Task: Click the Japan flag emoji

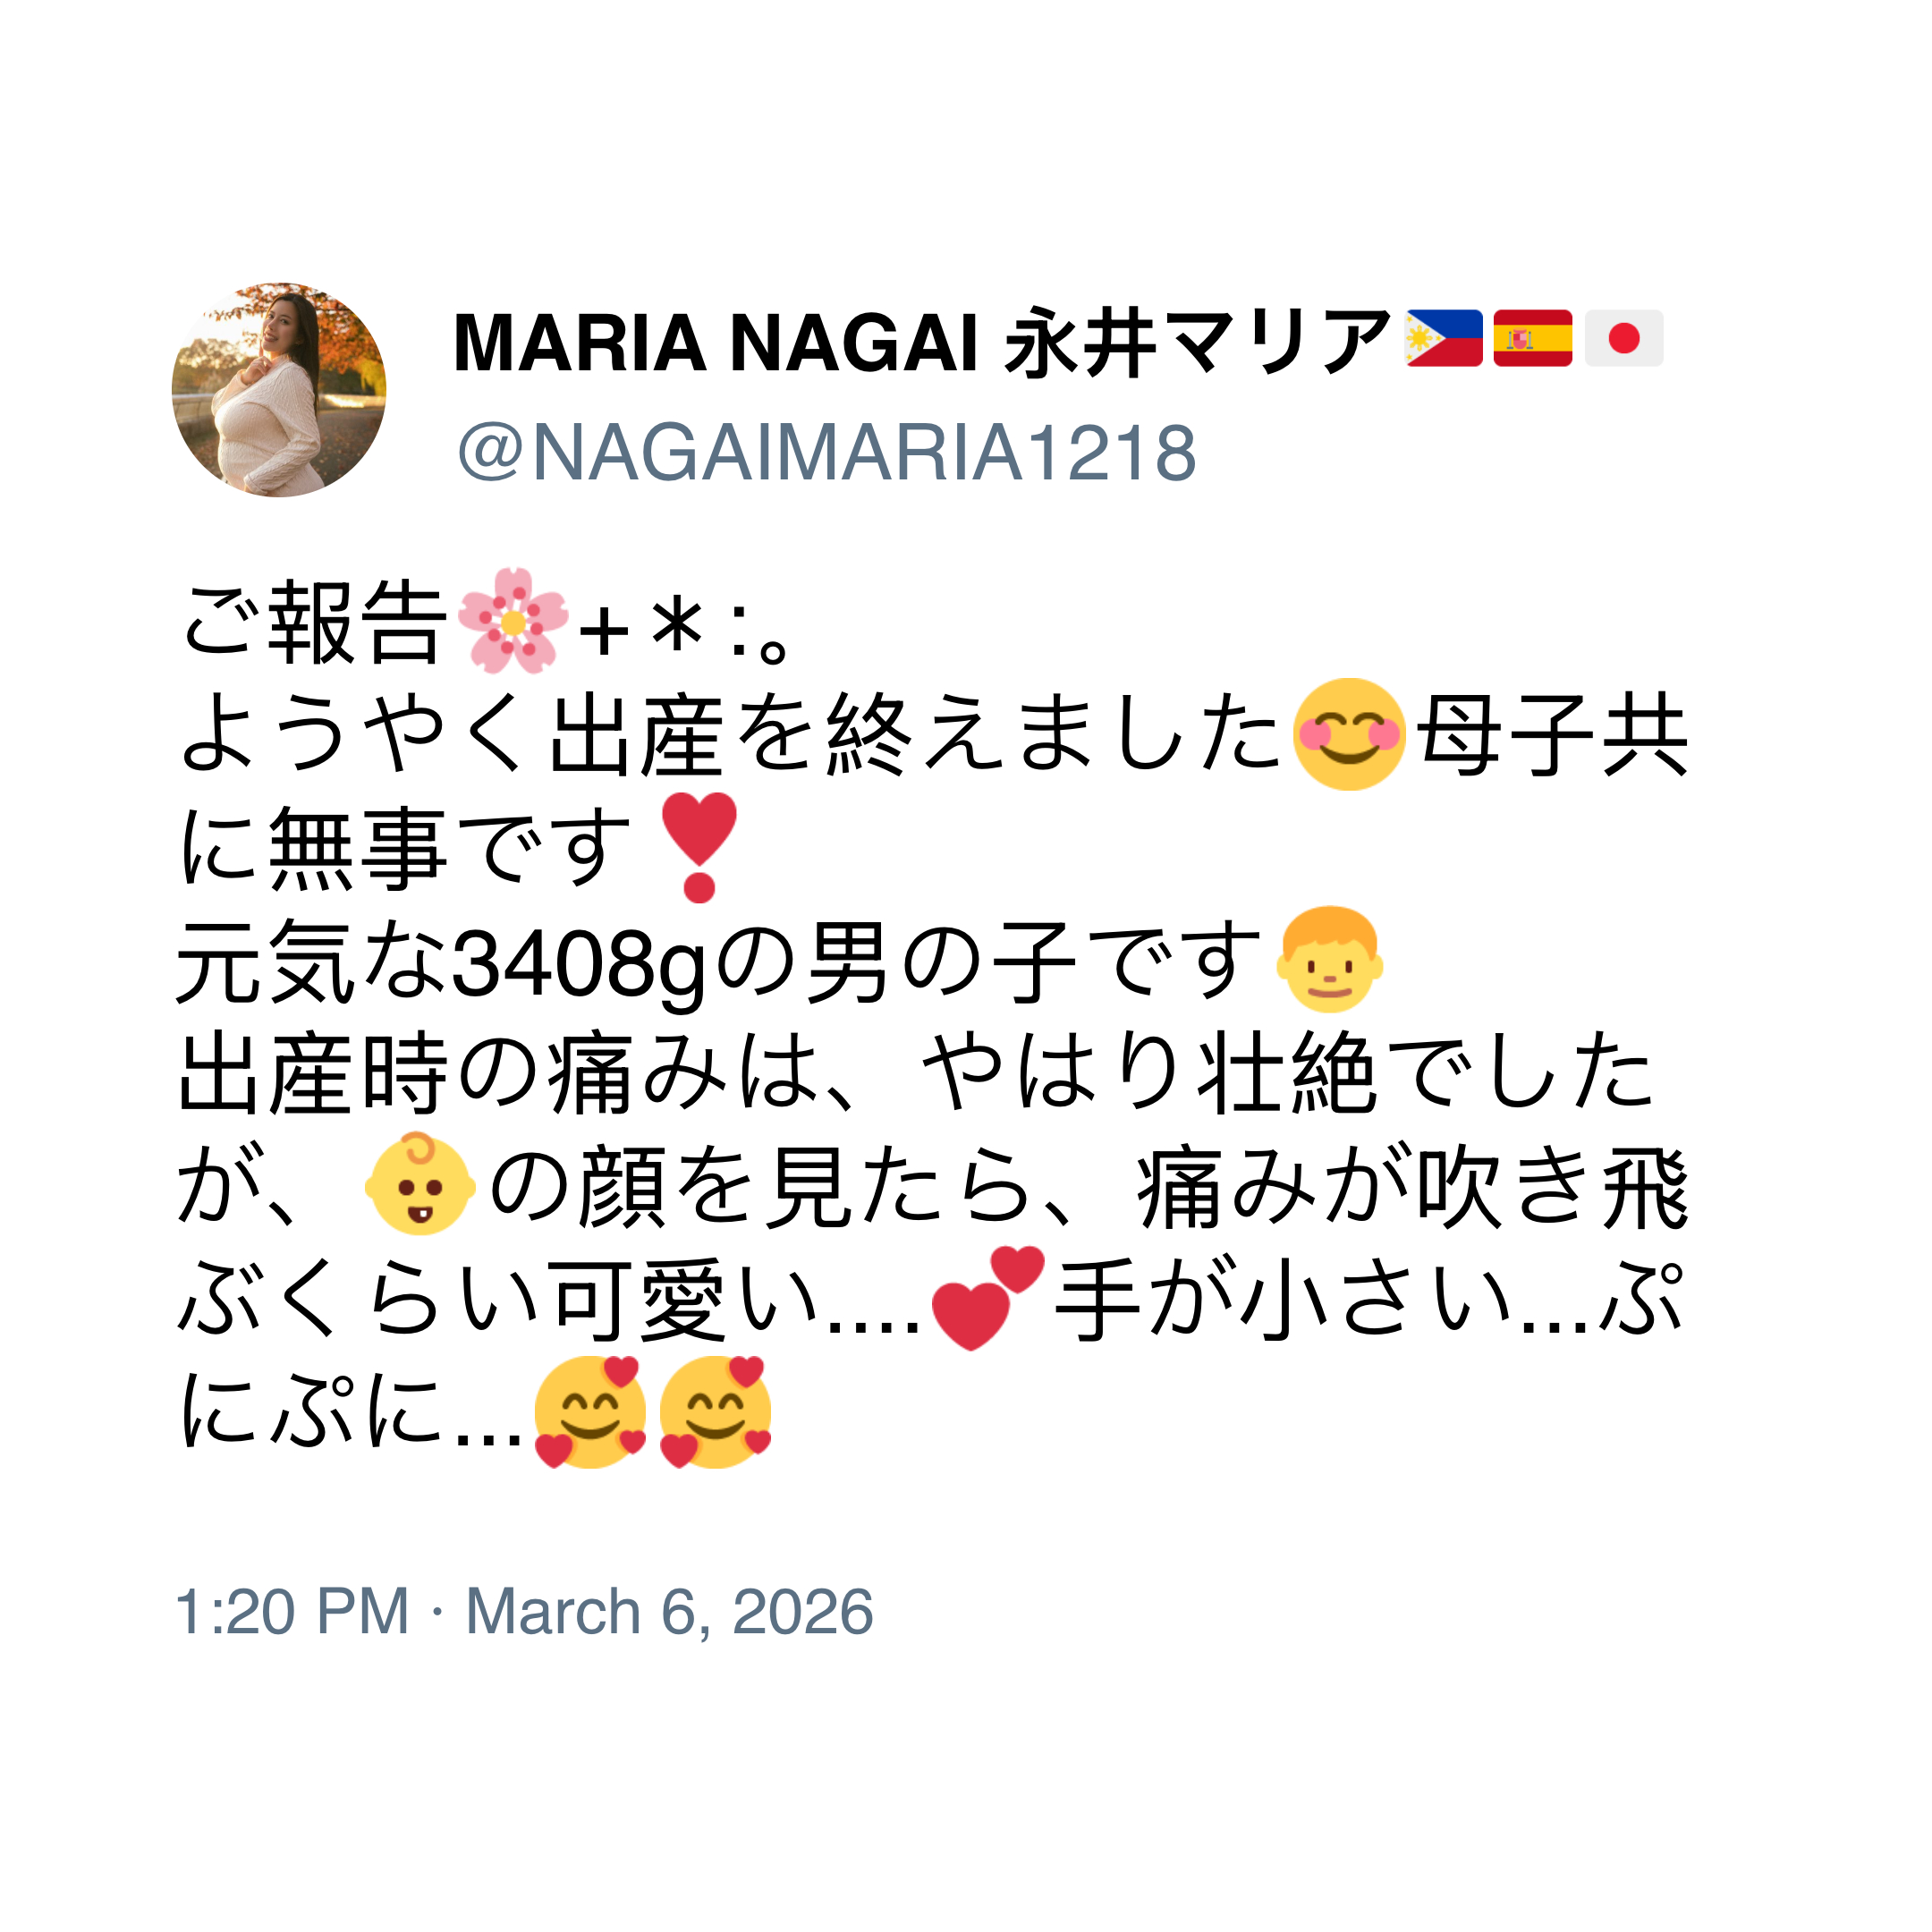Action: [1624, 338]
